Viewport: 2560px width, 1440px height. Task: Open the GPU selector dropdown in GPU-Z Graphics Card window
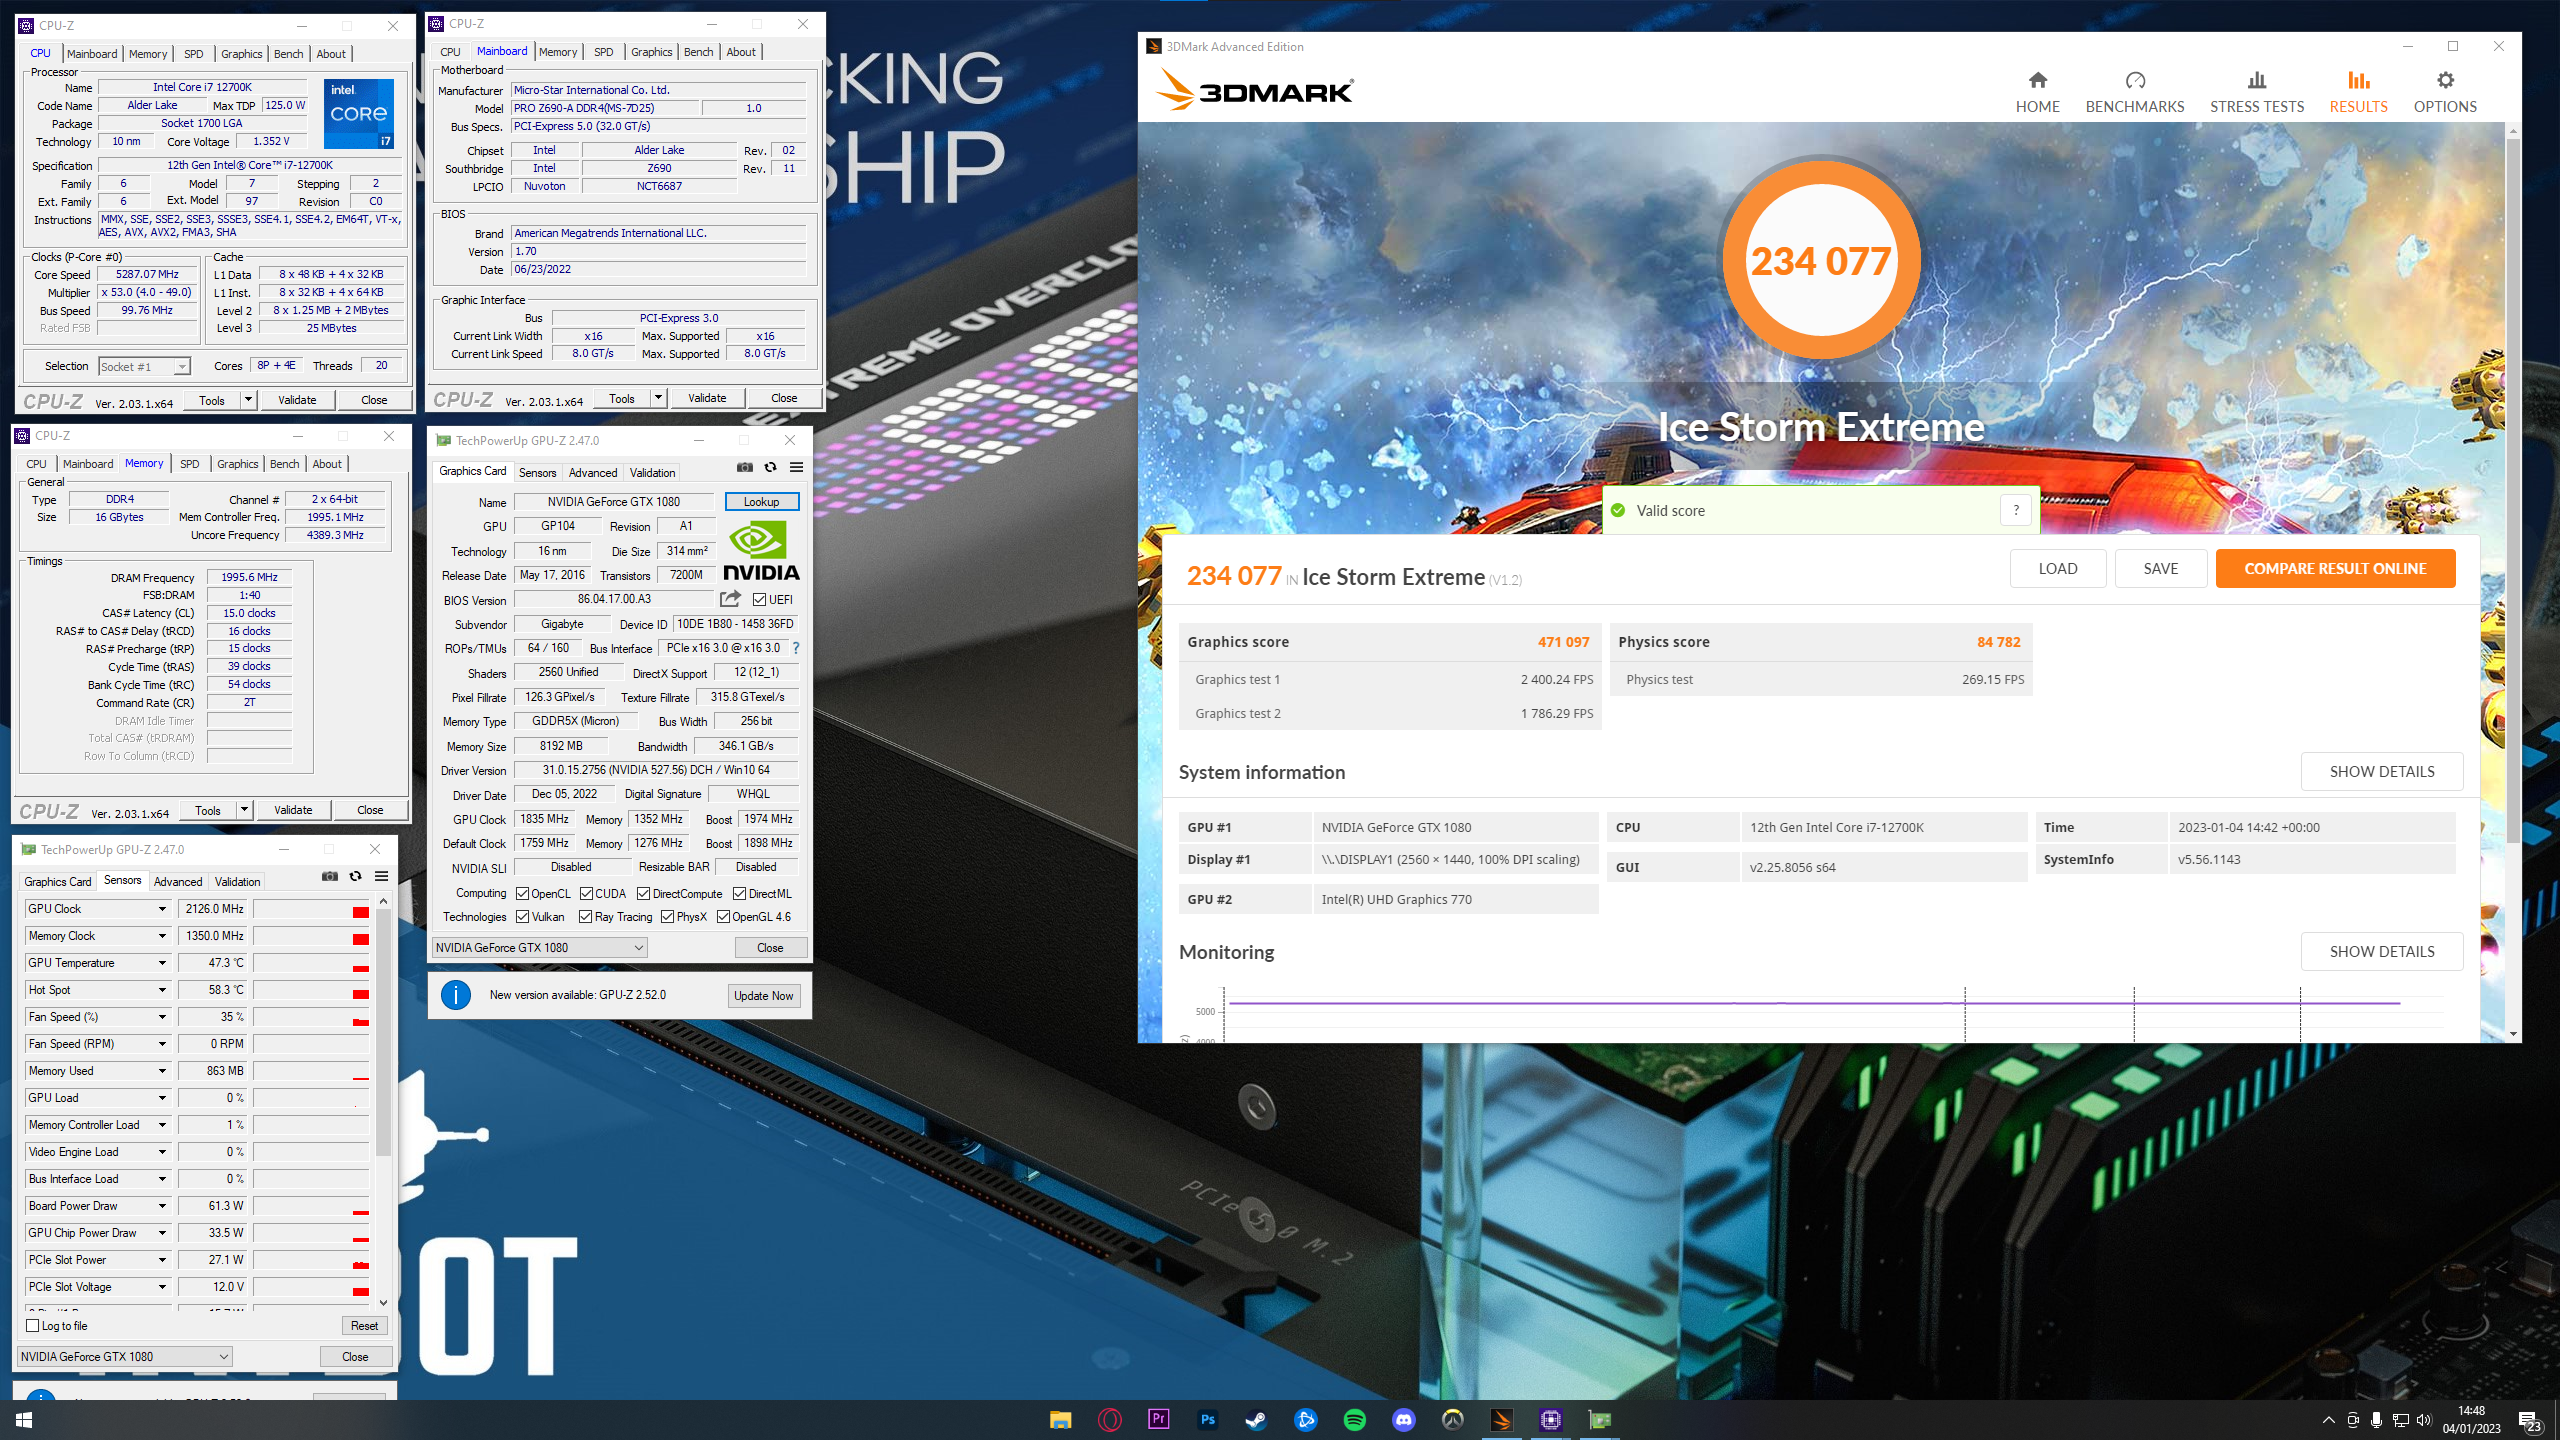click(x=539, y=948)
